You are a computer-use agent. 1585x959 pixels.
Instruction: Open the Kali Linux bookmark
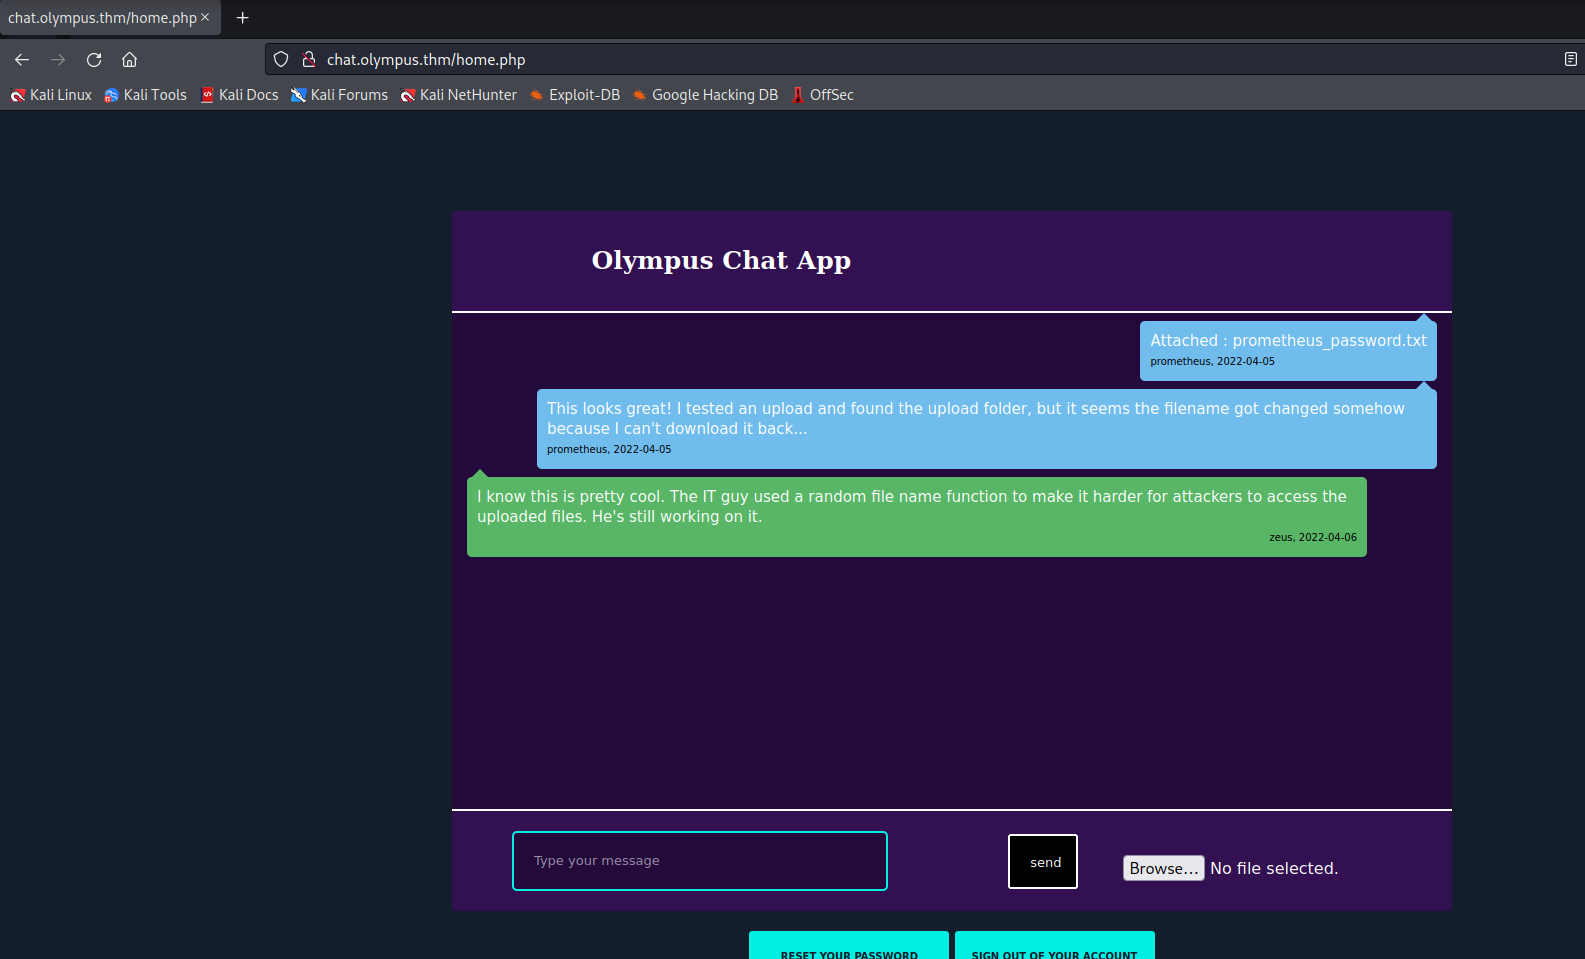51,95
